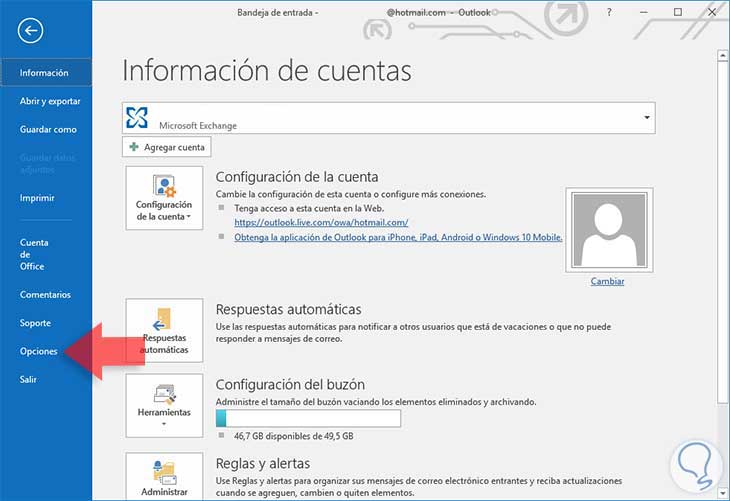The image size is (730, 501).
Task: Open the Opciones menu item
Action: pos(39,351)
